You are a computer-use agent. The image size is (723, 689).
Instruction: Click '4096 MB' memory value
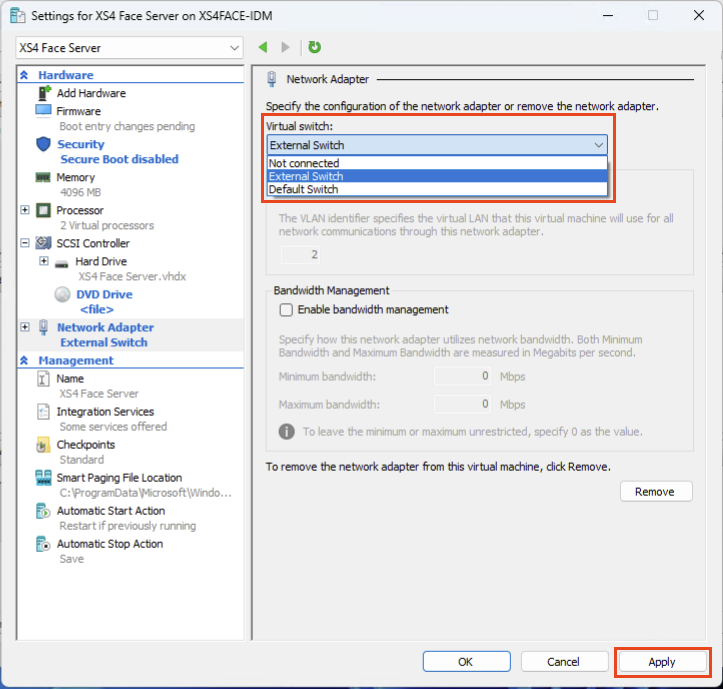(x=80, y=192)
